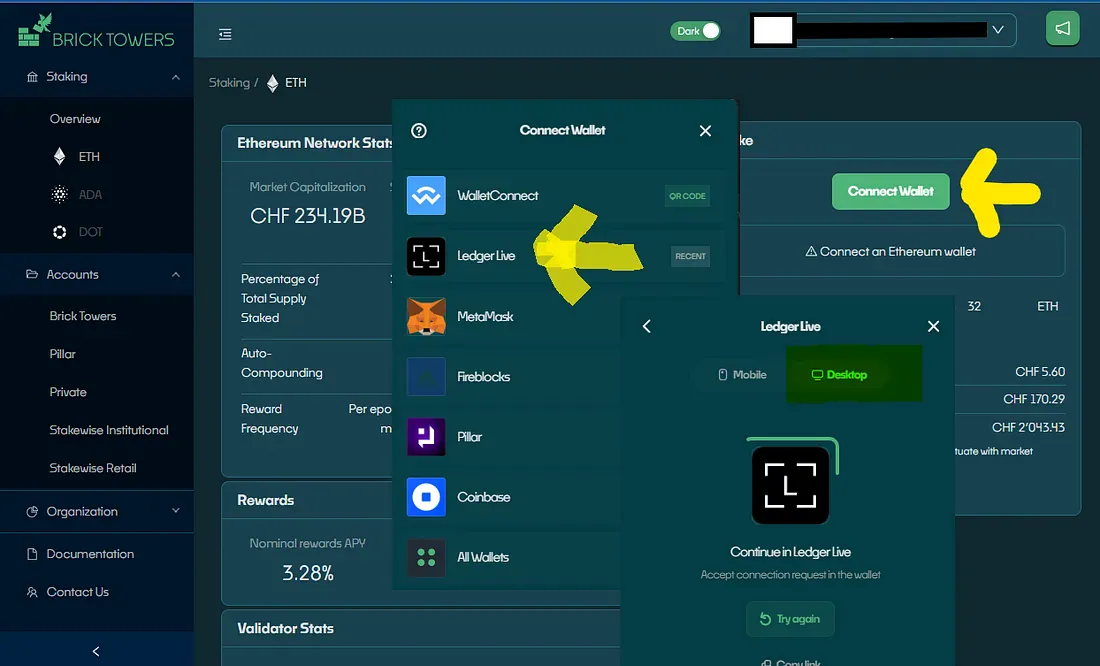
Task: Switch to the Desktop tab
Action: [839, 375]
